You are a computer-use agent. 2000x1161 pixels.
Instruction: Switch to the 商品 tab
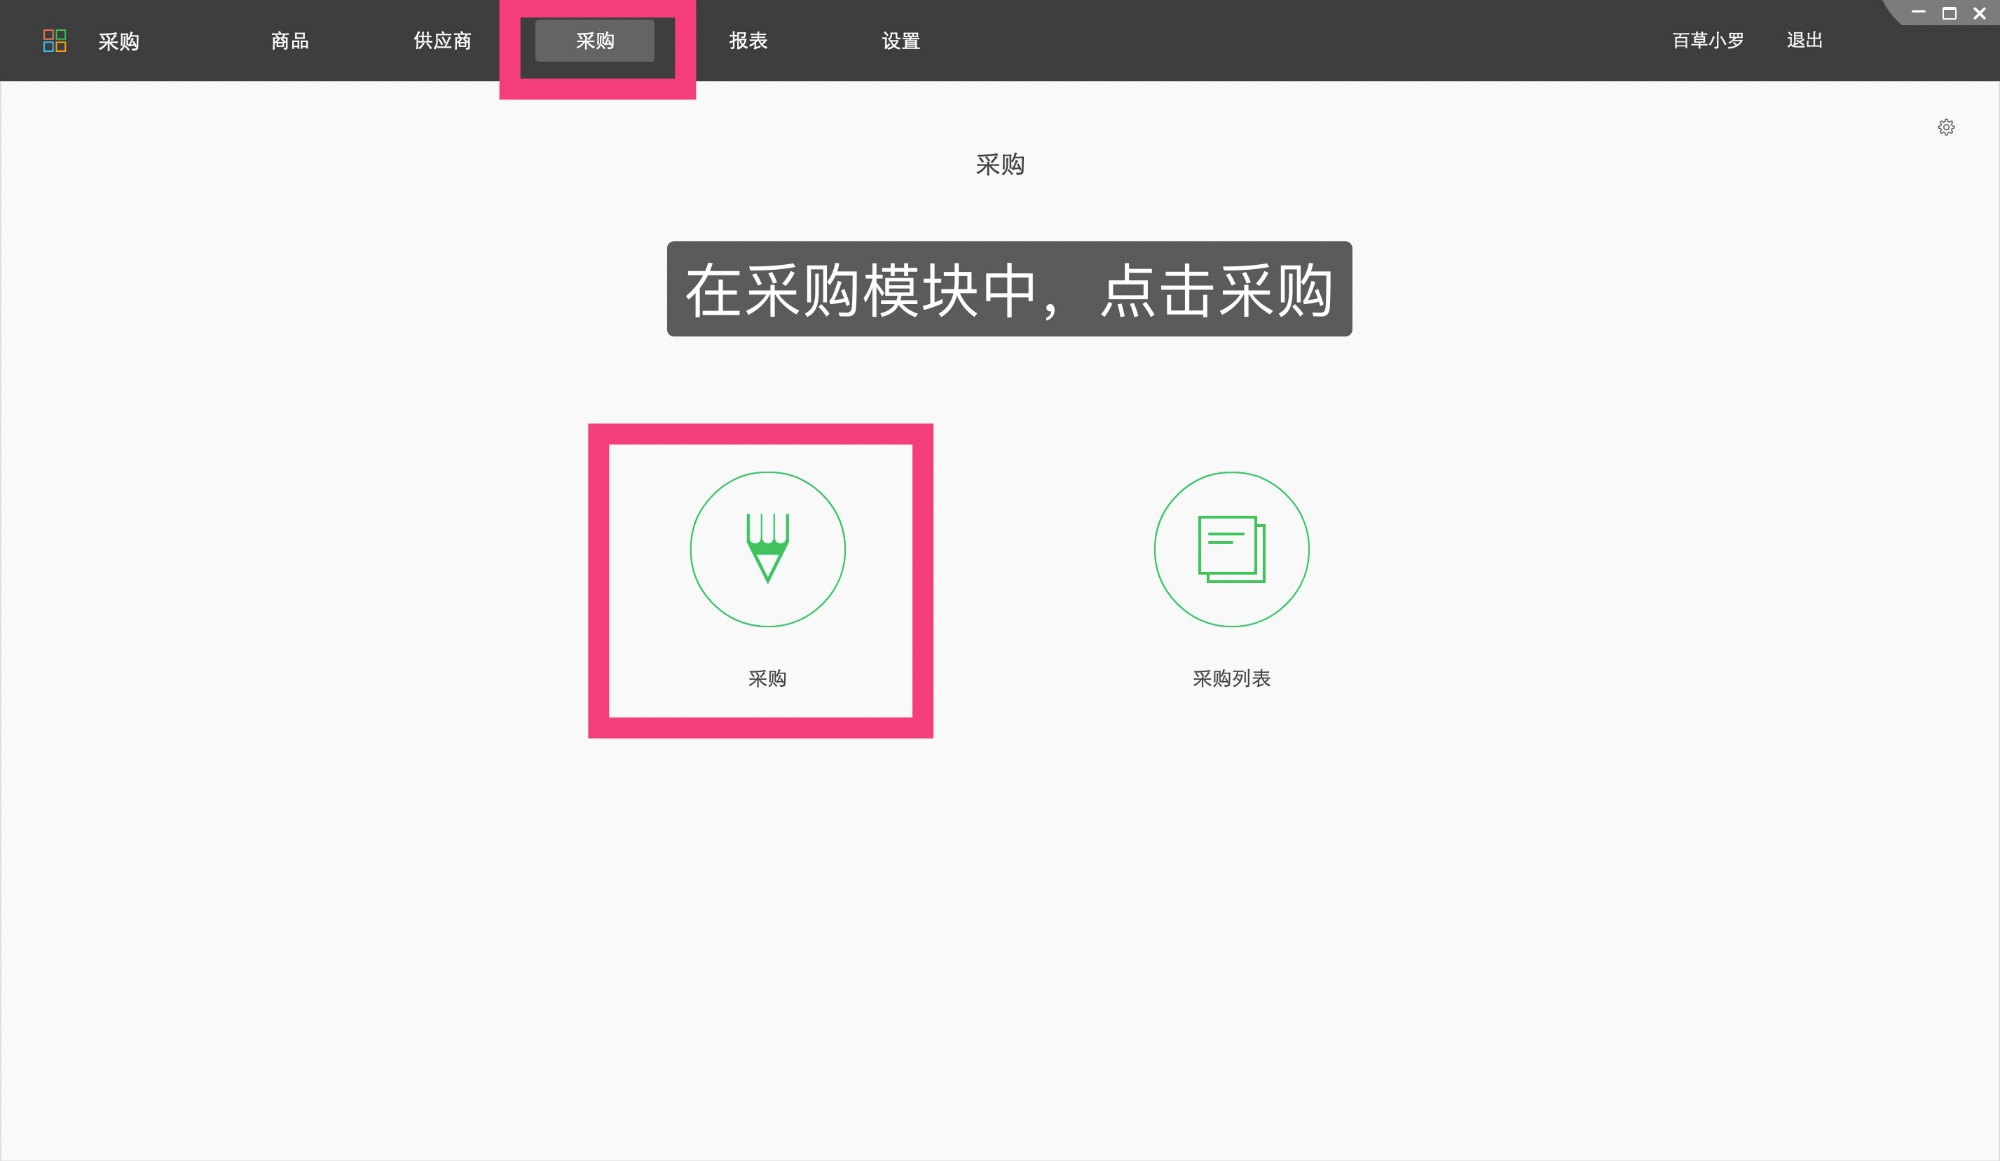[x=288, y=40]
